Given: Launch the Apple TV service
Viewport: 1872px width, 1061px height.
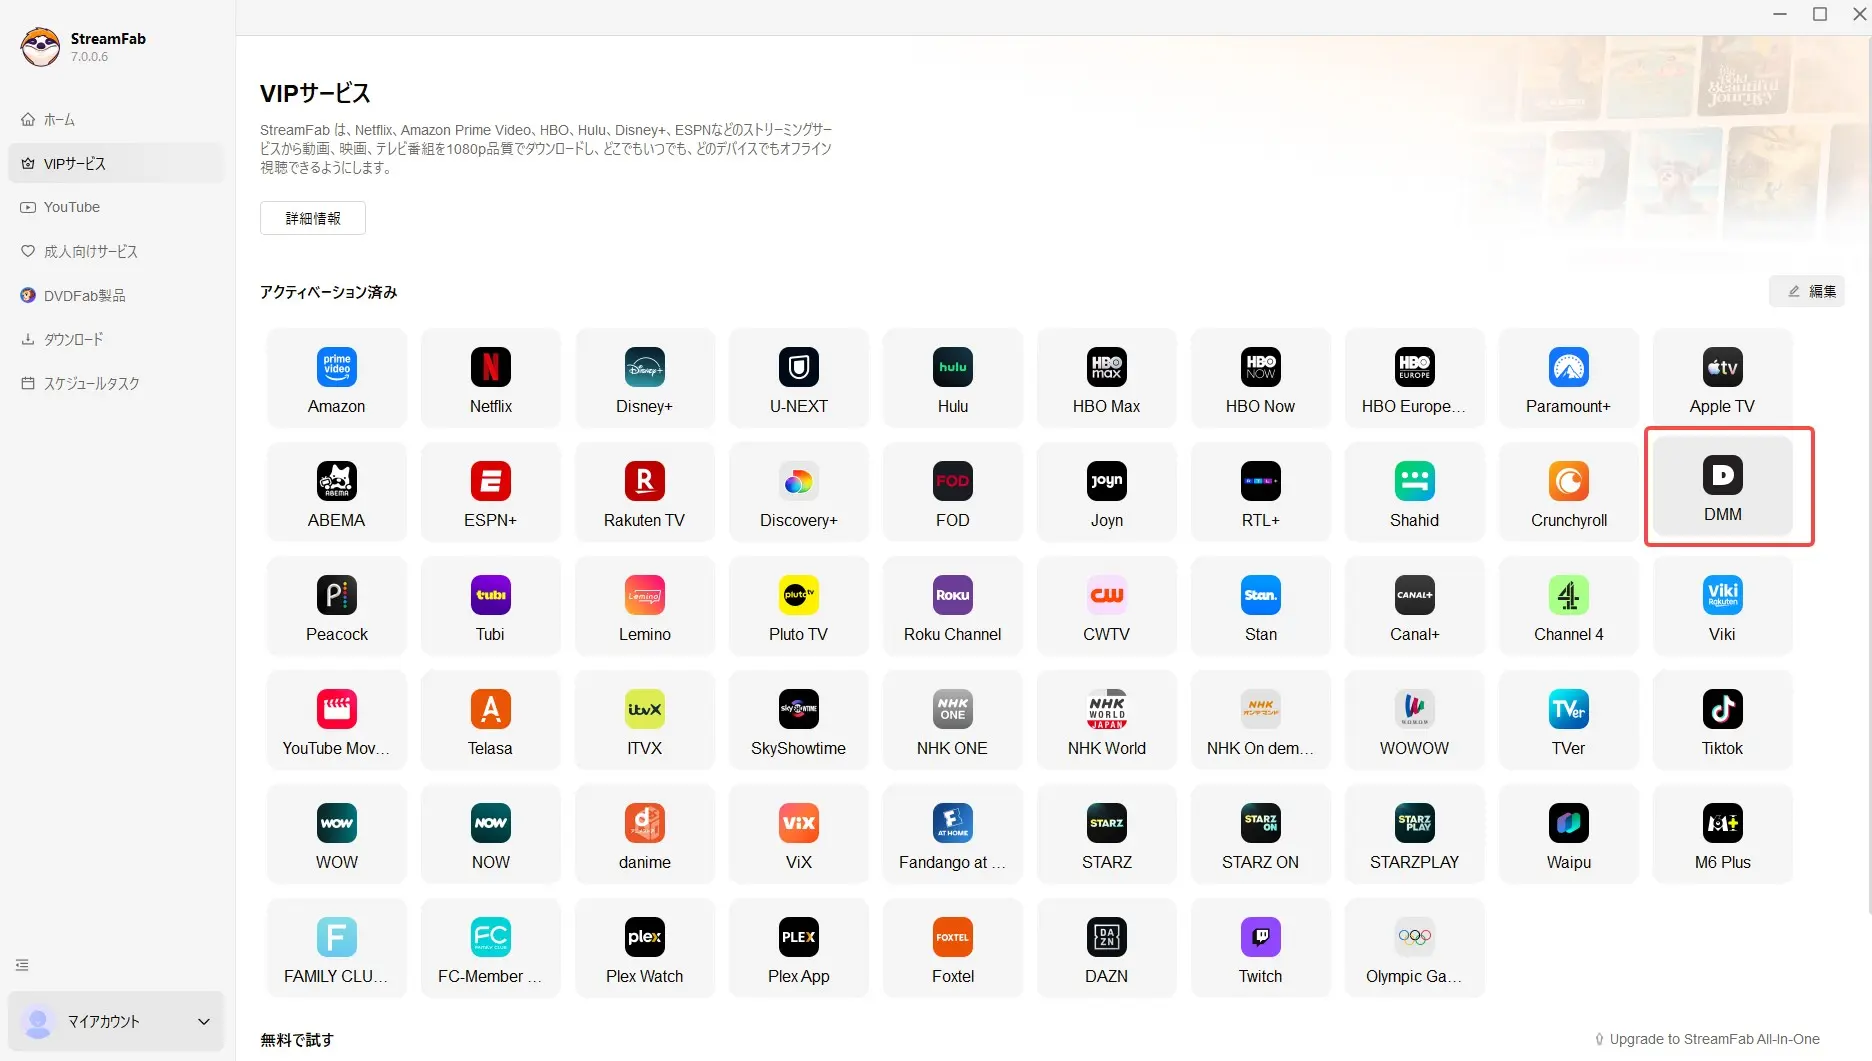Looking at the screenshot, I should [1723, 378].
